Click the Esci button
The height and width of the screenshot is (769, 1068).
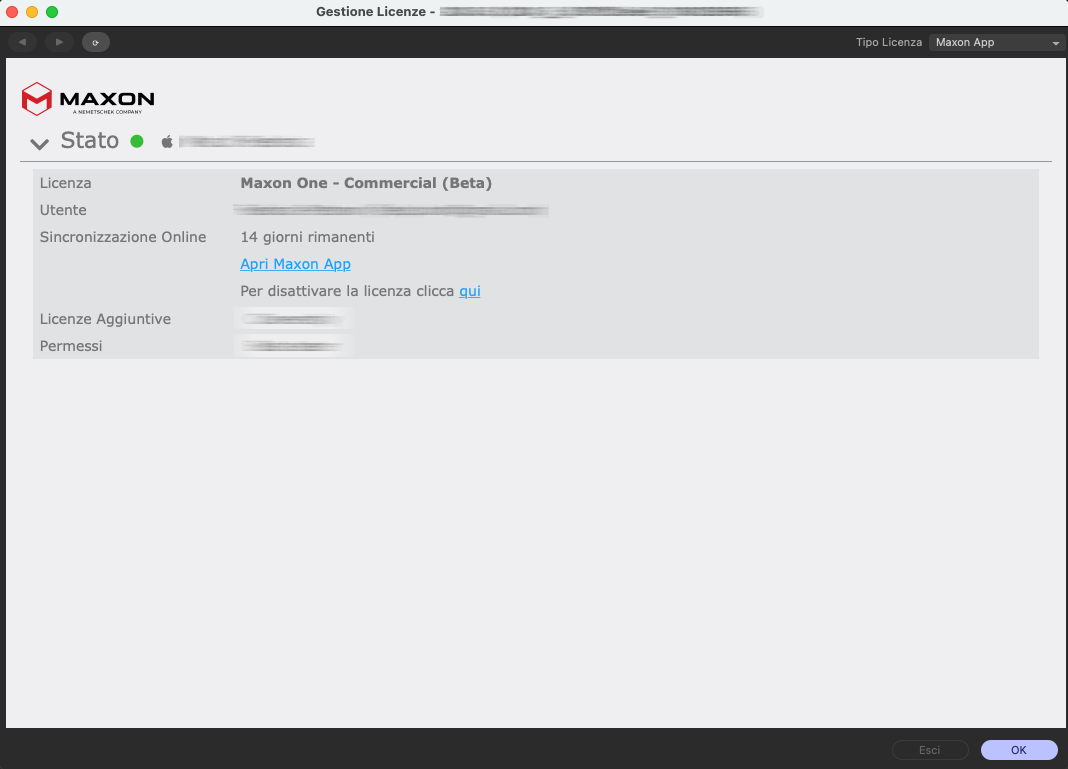[930, 750]
